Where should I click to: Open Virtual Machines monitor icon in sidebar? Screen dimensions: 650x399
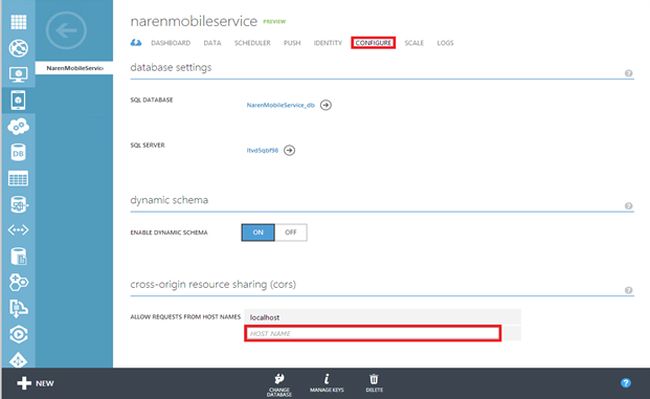tap(18, 75)
